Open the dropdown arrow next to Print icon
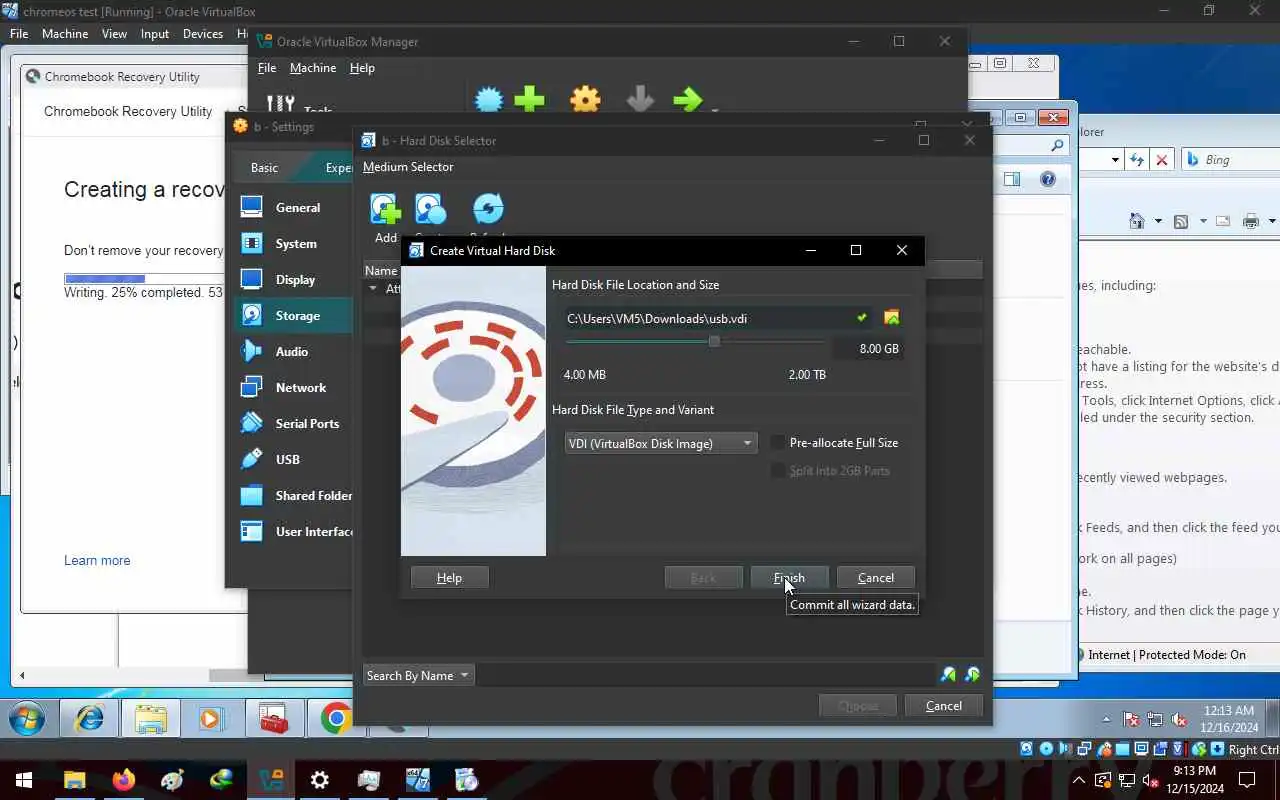This screenshot has height=800, width=1280. coord(1272,221)
